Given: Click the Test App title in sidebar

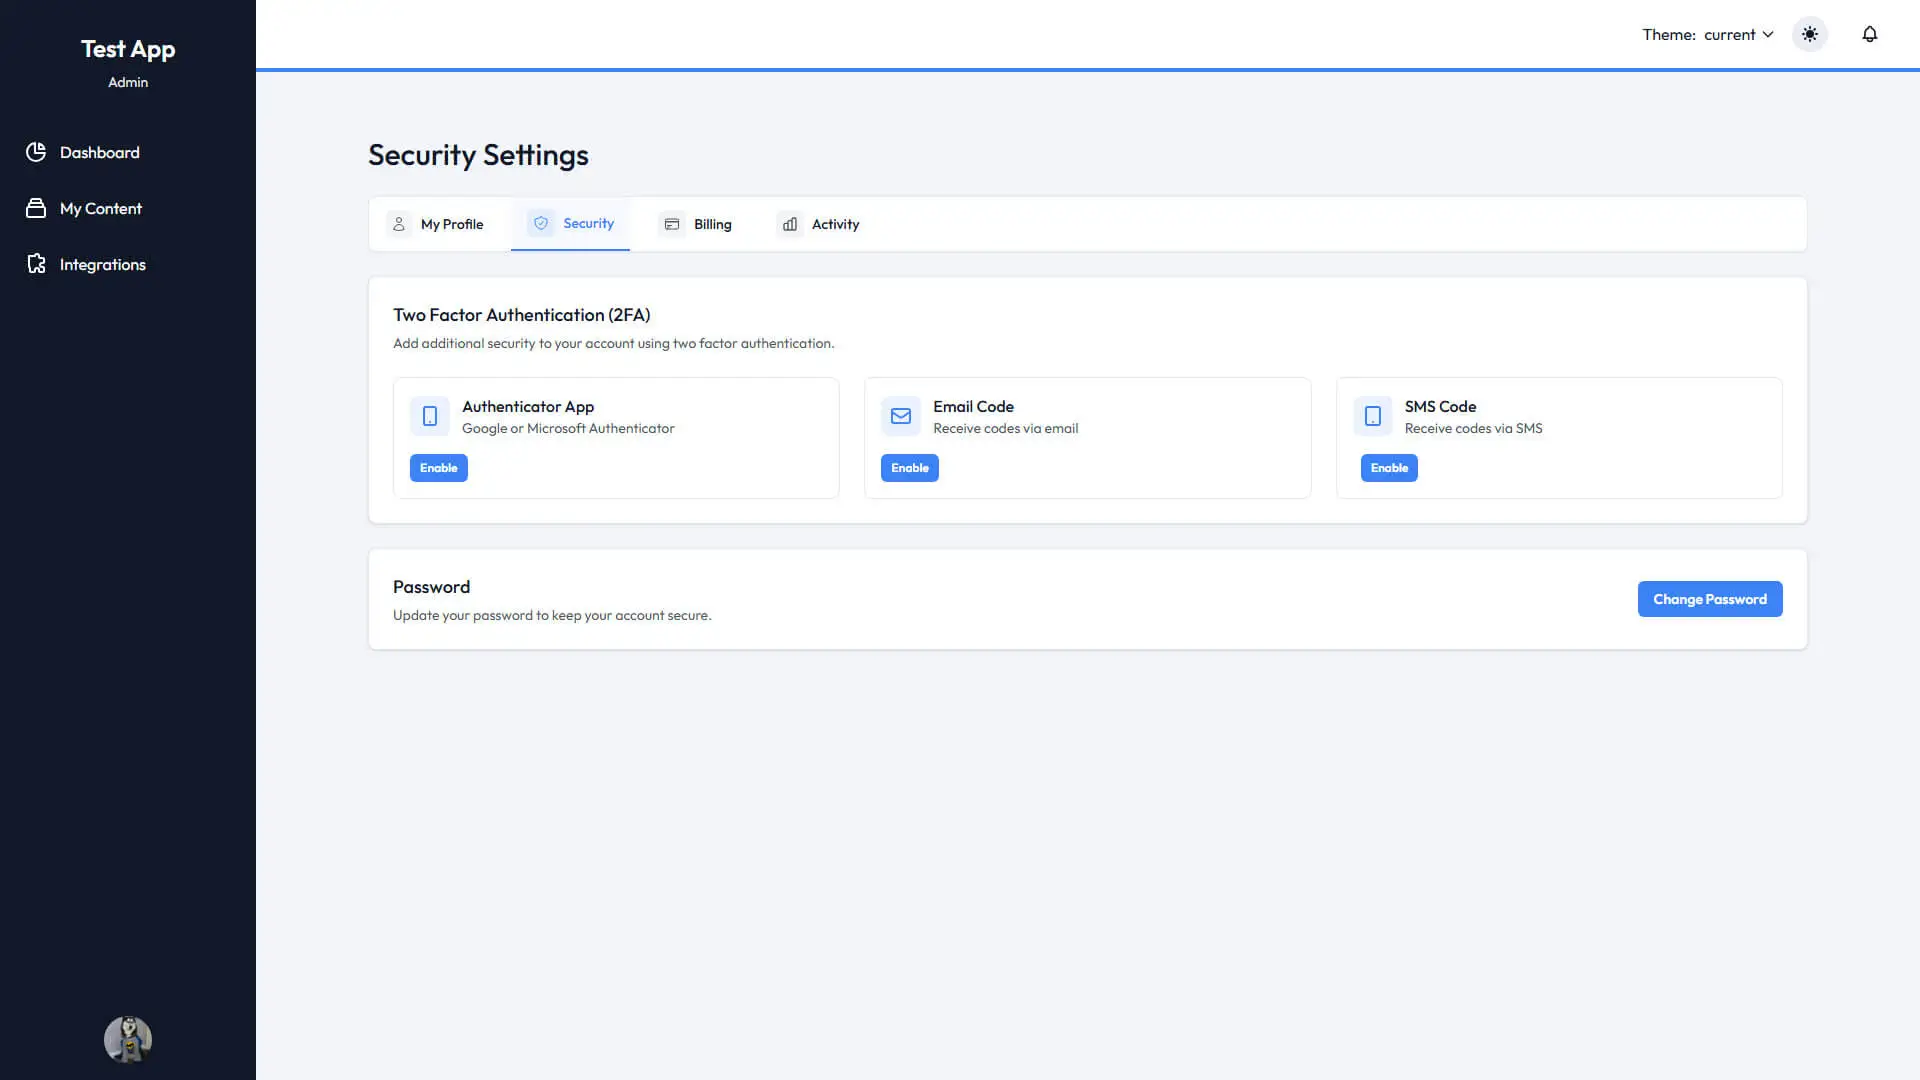Looking at the screenshot, I should click(127, 48).
